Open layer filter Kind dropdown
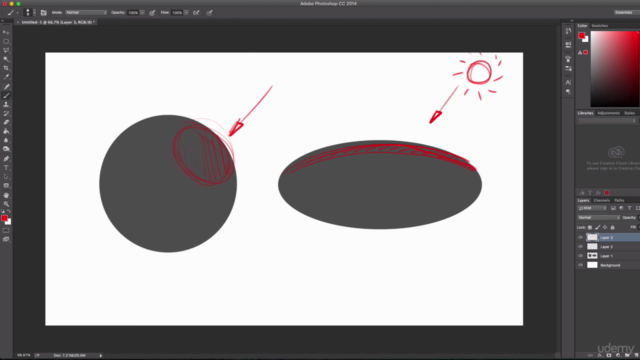The height and width of the screenshot is (360, 640). [592, 208]
